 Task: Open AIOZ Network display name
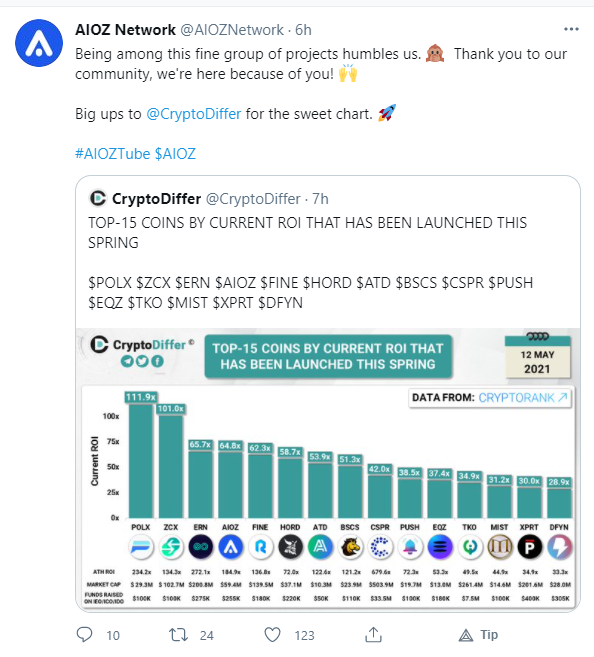(x=125, y=30)
